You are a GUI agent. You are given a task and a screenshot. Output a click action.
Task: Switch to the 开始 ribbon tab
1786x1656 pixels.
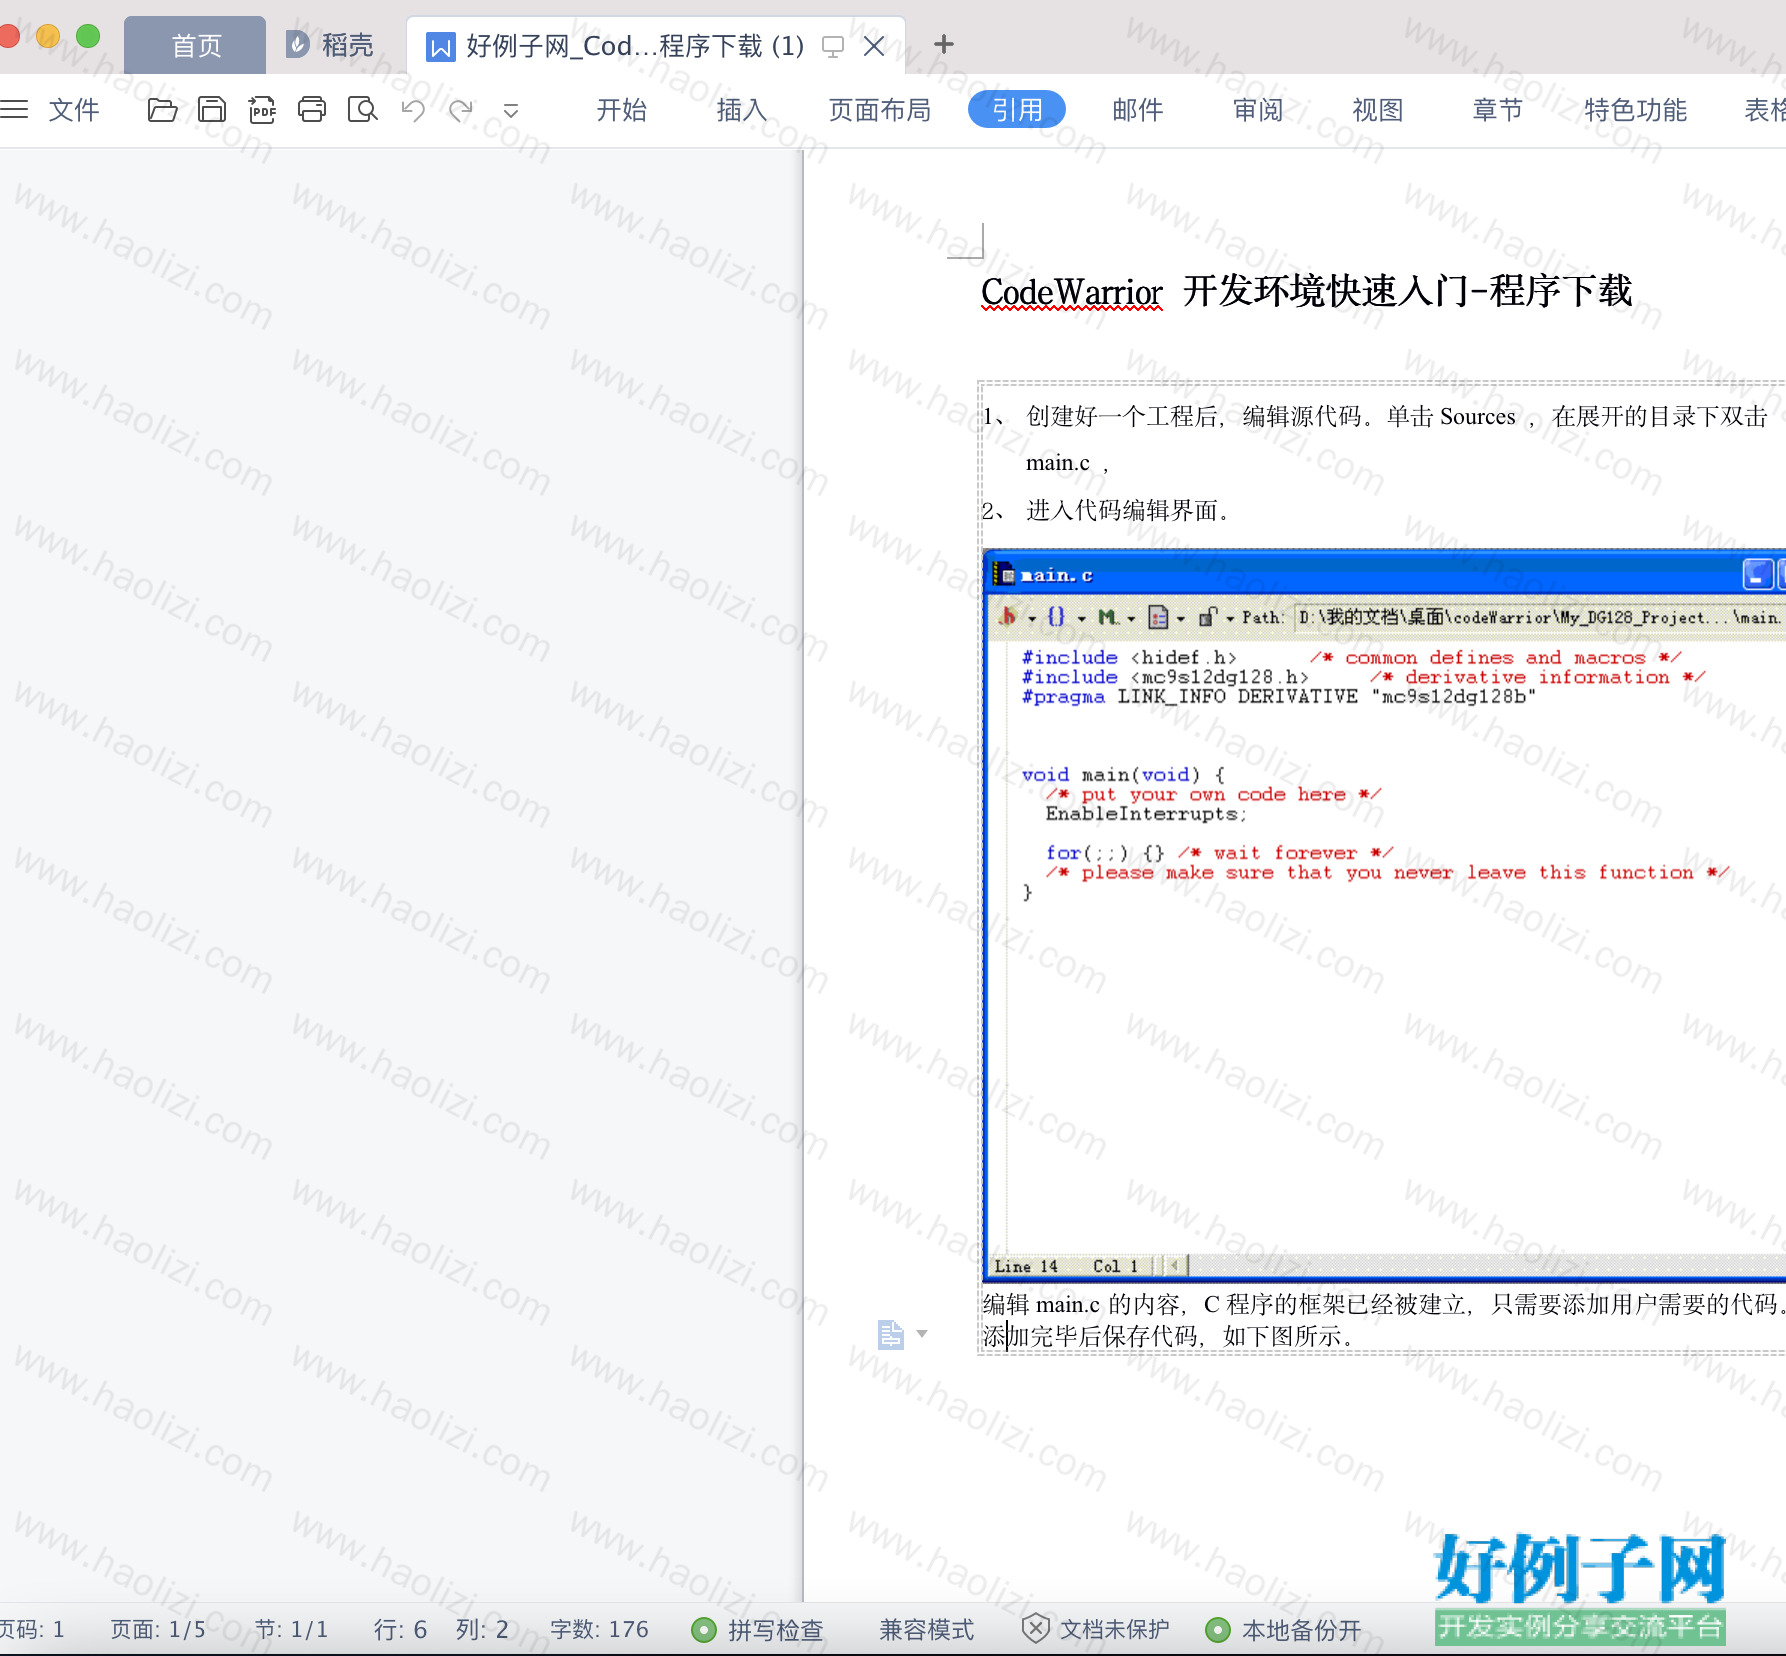click(x=622, y=110)
